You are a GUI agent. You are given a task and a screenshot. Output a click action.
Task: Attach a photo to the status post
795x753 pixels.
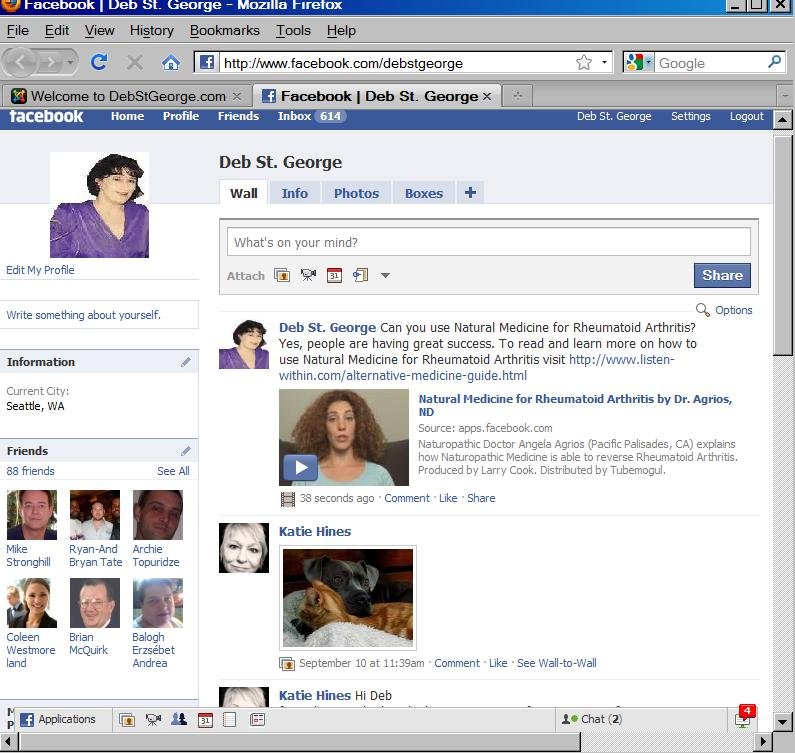pos(282,275)
